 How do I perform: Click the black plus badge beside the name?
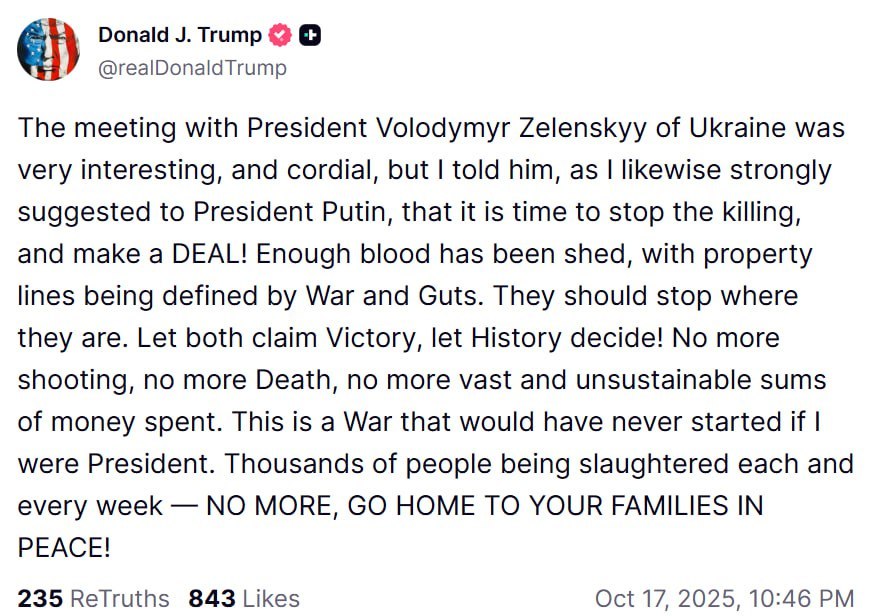click(x=311, y=36)
